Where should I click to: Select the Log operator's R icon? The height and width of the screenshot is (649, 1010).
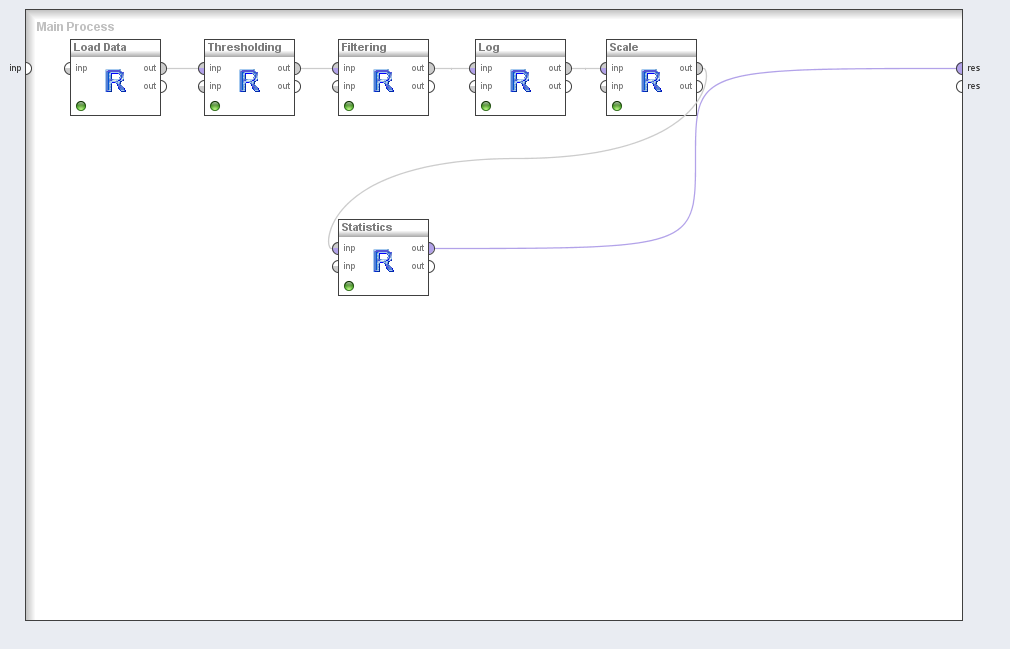point(521,81)
